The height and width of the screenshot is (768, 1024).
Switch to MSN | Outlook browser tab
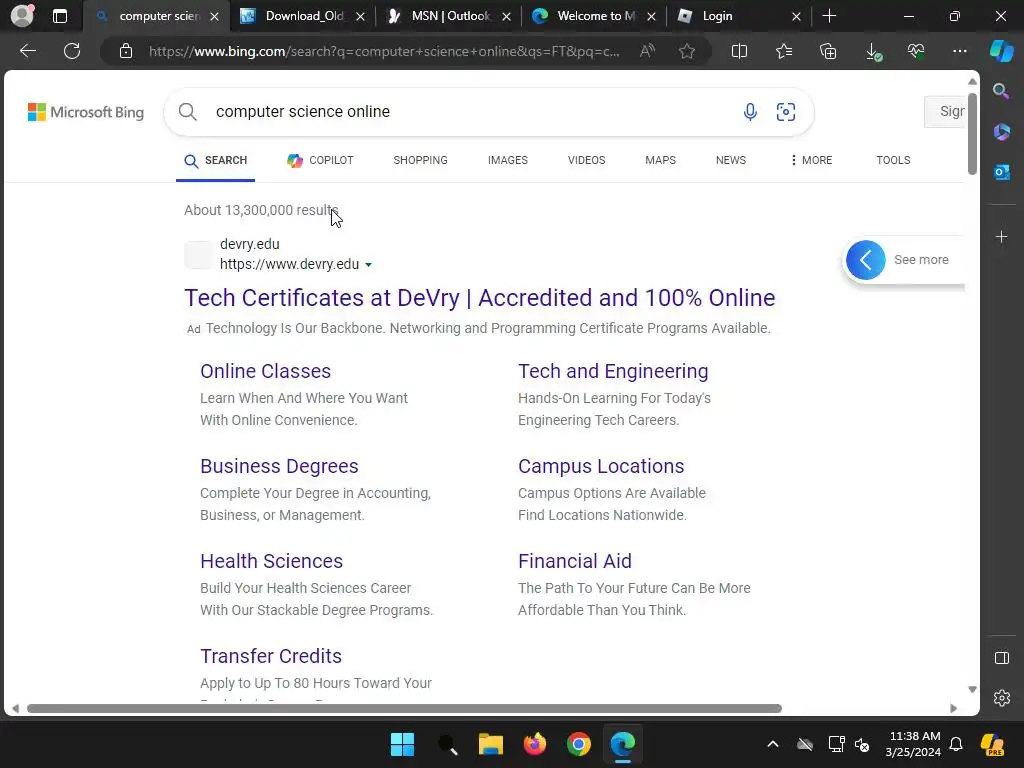(449, 16)
